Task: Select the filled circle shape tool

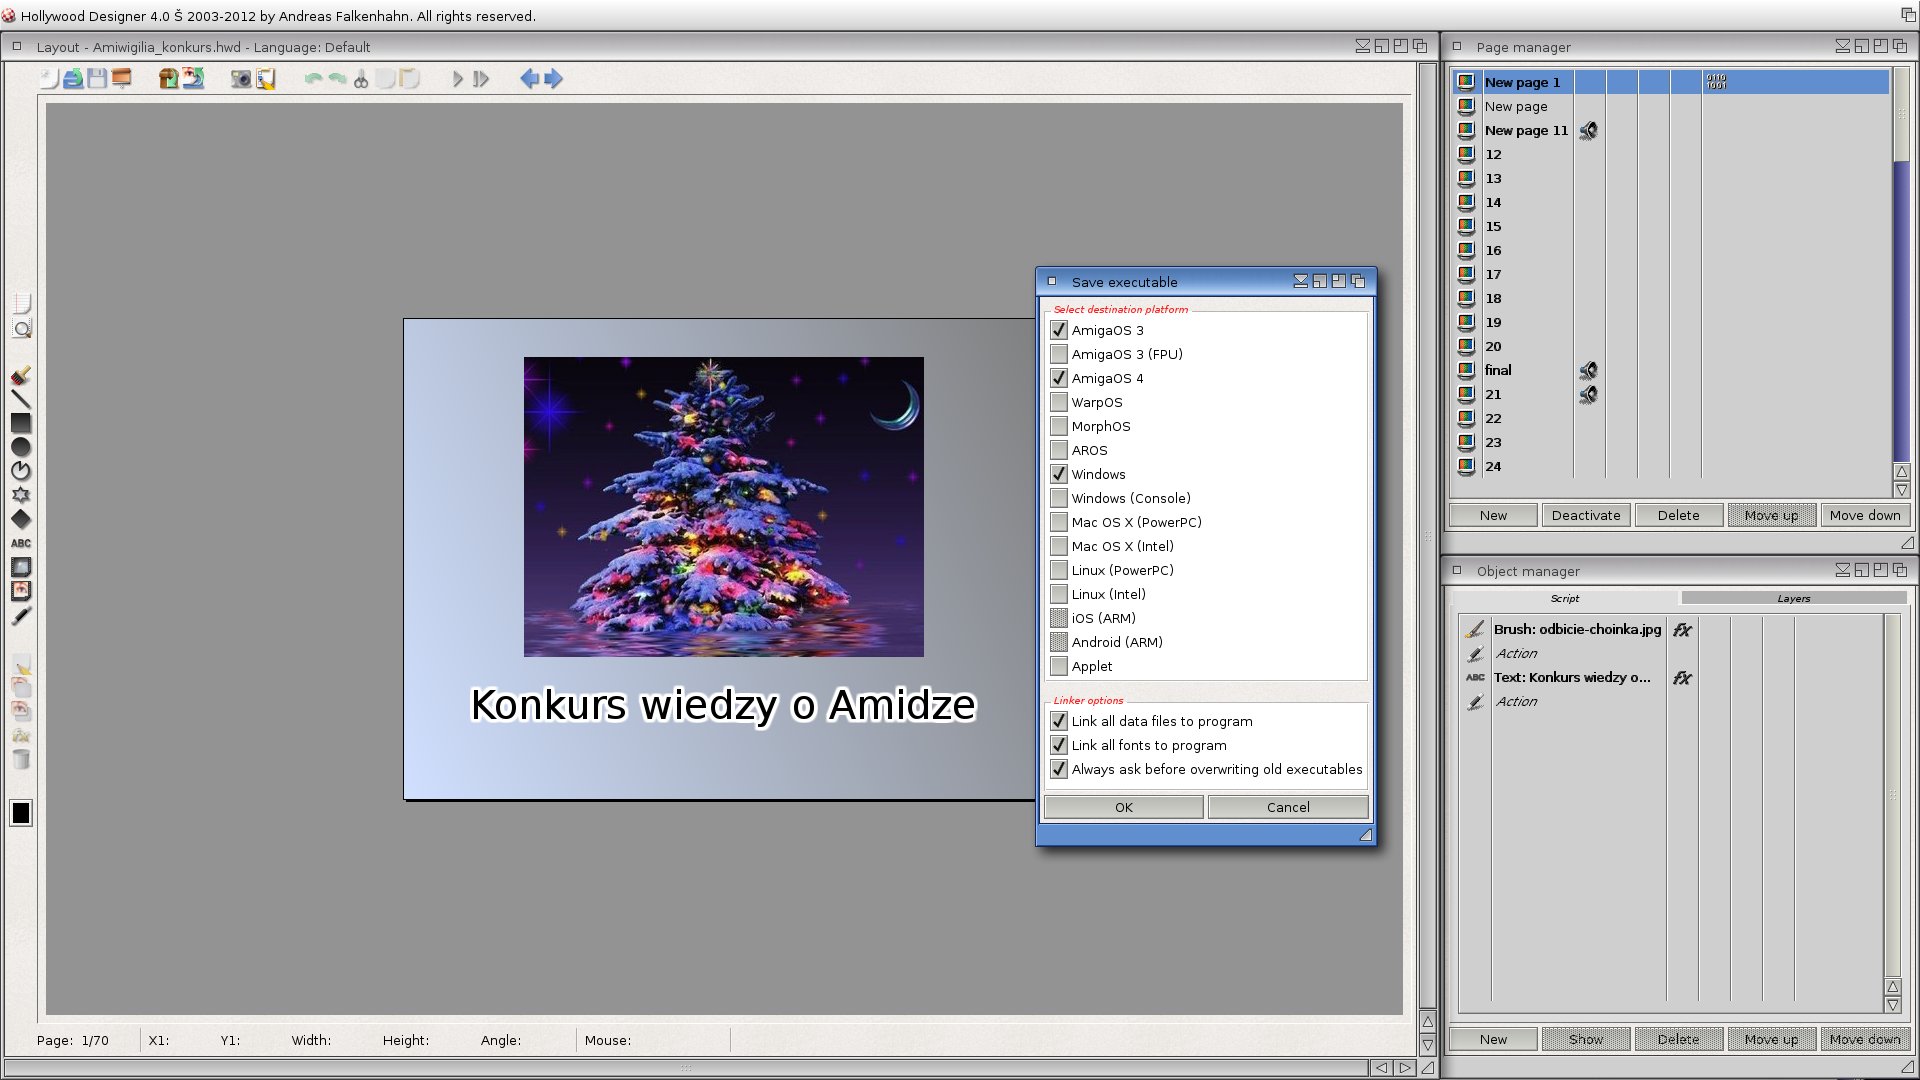Action: (21, 447)
